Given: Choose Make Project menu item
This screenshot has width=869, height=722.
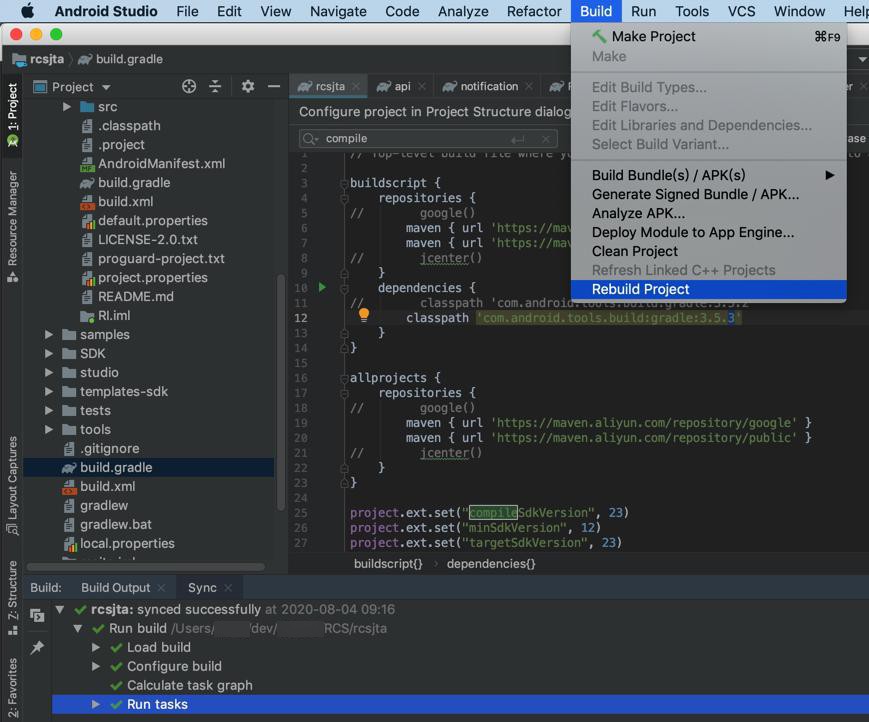Looking at the screenshot, I should (x=708, y=37).
